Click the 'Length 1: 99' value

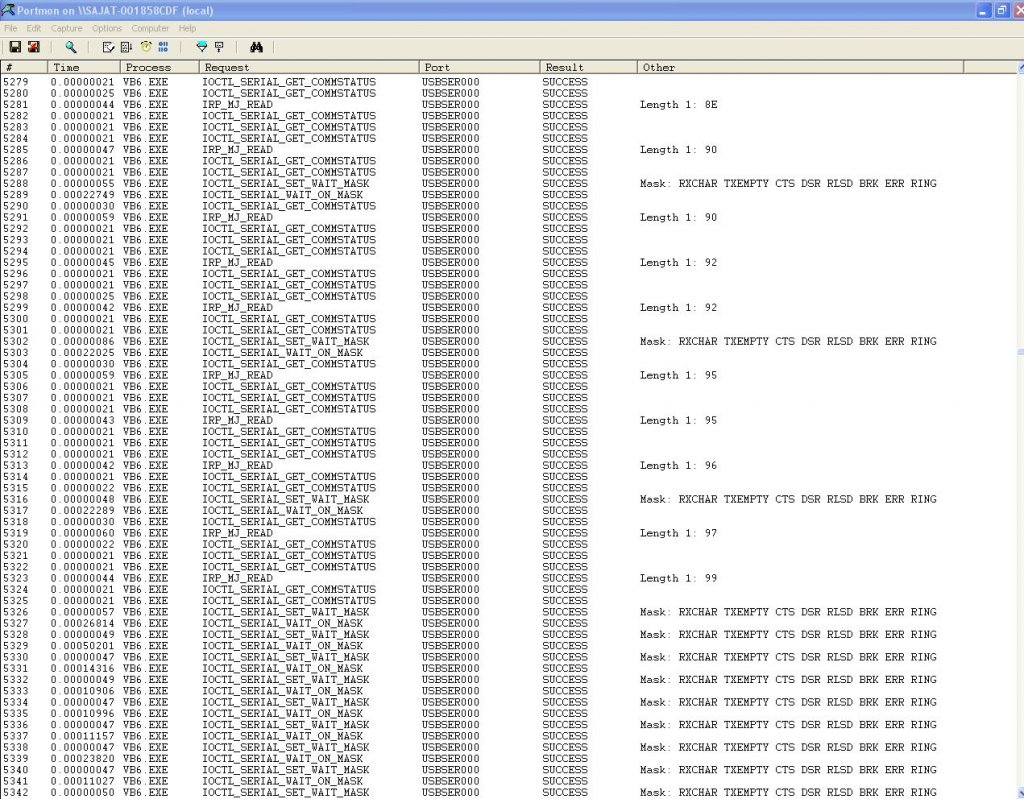pyautogui.click(x=679, y=578)
